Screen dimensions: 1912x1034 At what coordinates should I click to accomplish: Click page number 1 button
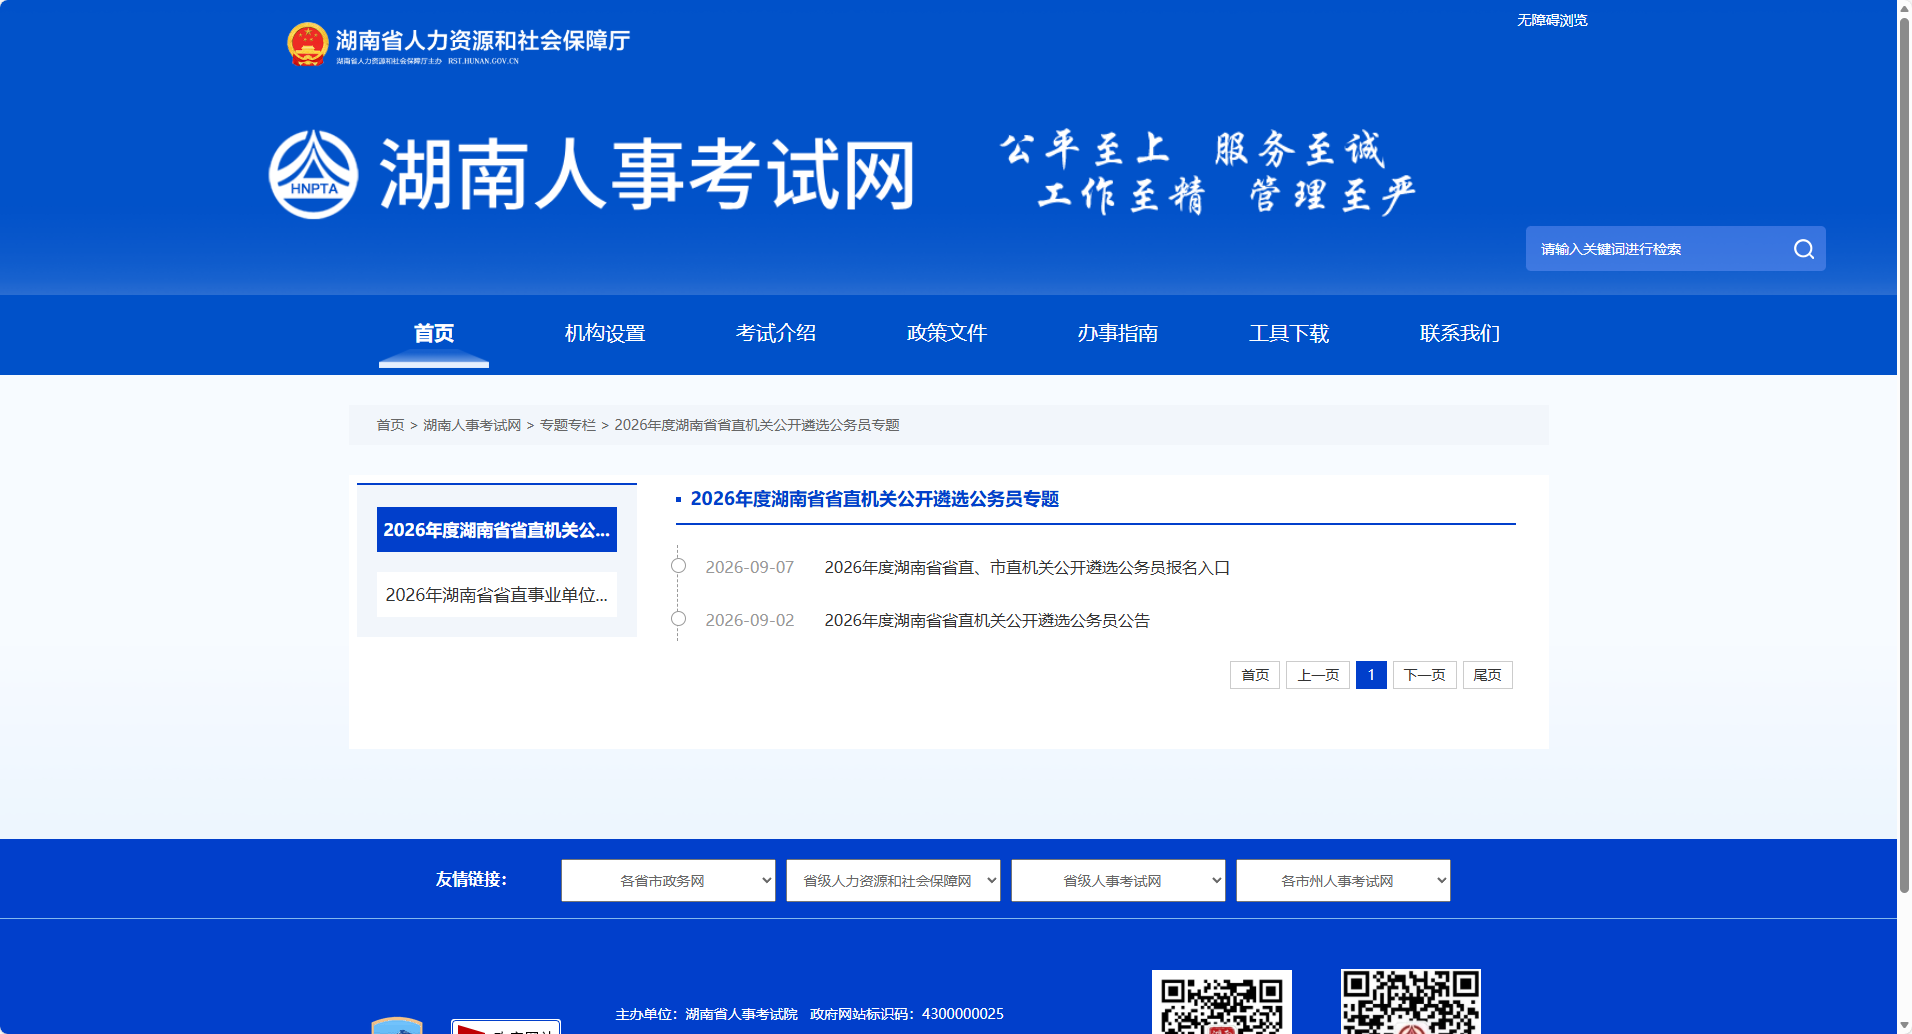1371,675
